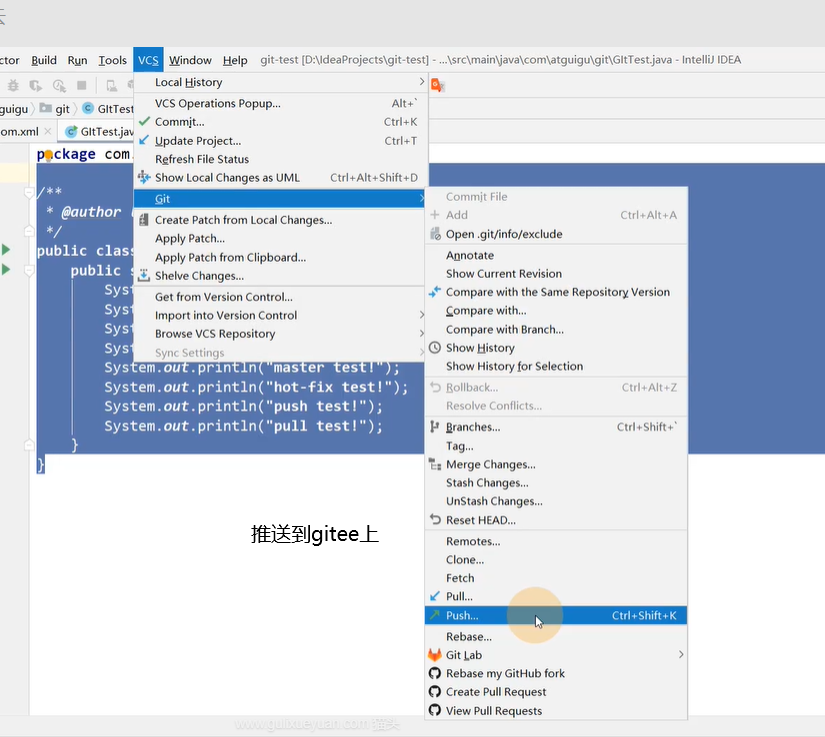Choose Tag... in the Git submenu
Screen dimensions: 825x737
tap(556, 446)
